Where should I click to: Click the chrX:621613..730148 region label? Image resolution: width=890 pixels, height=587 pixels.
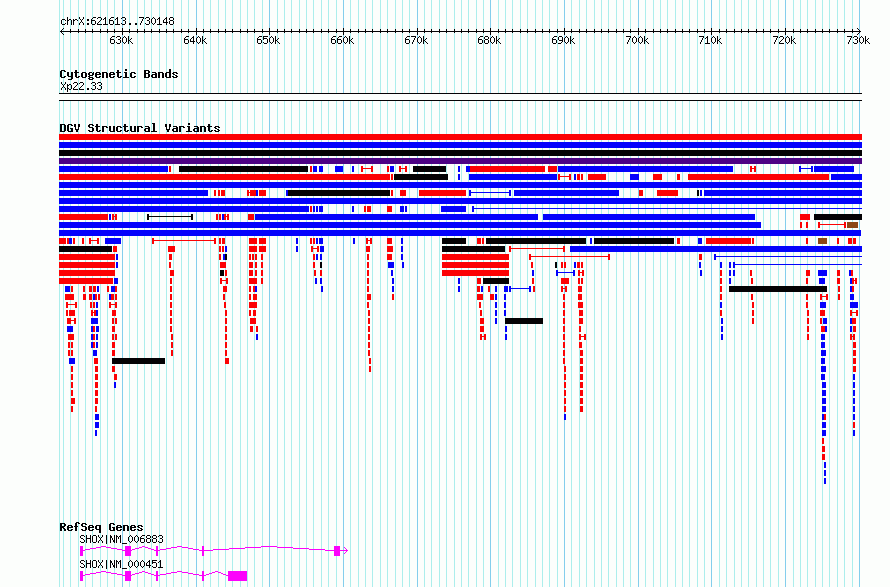click(x=117, y=22)
